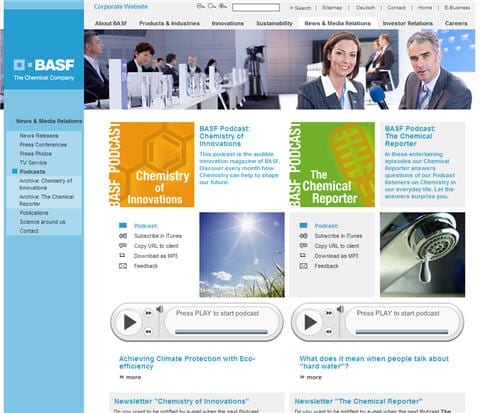Go to Home link in top bar
This screenshot has height=413, width=480.
point(425,7)
